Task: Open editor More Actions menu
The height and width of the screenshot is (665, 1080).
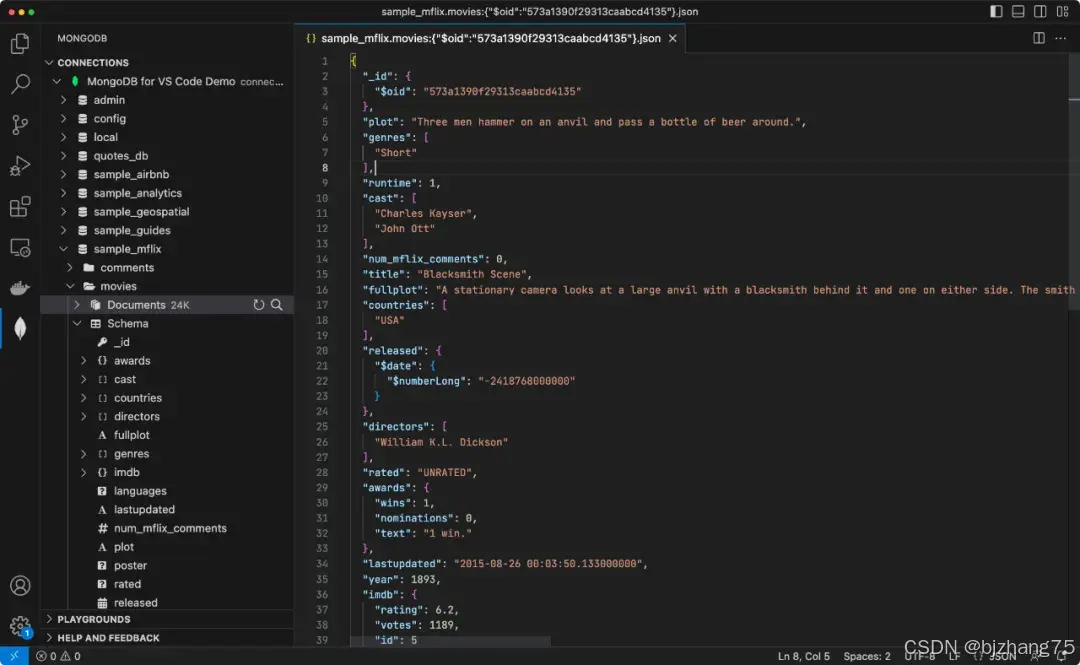Action: coord(1060,38)
